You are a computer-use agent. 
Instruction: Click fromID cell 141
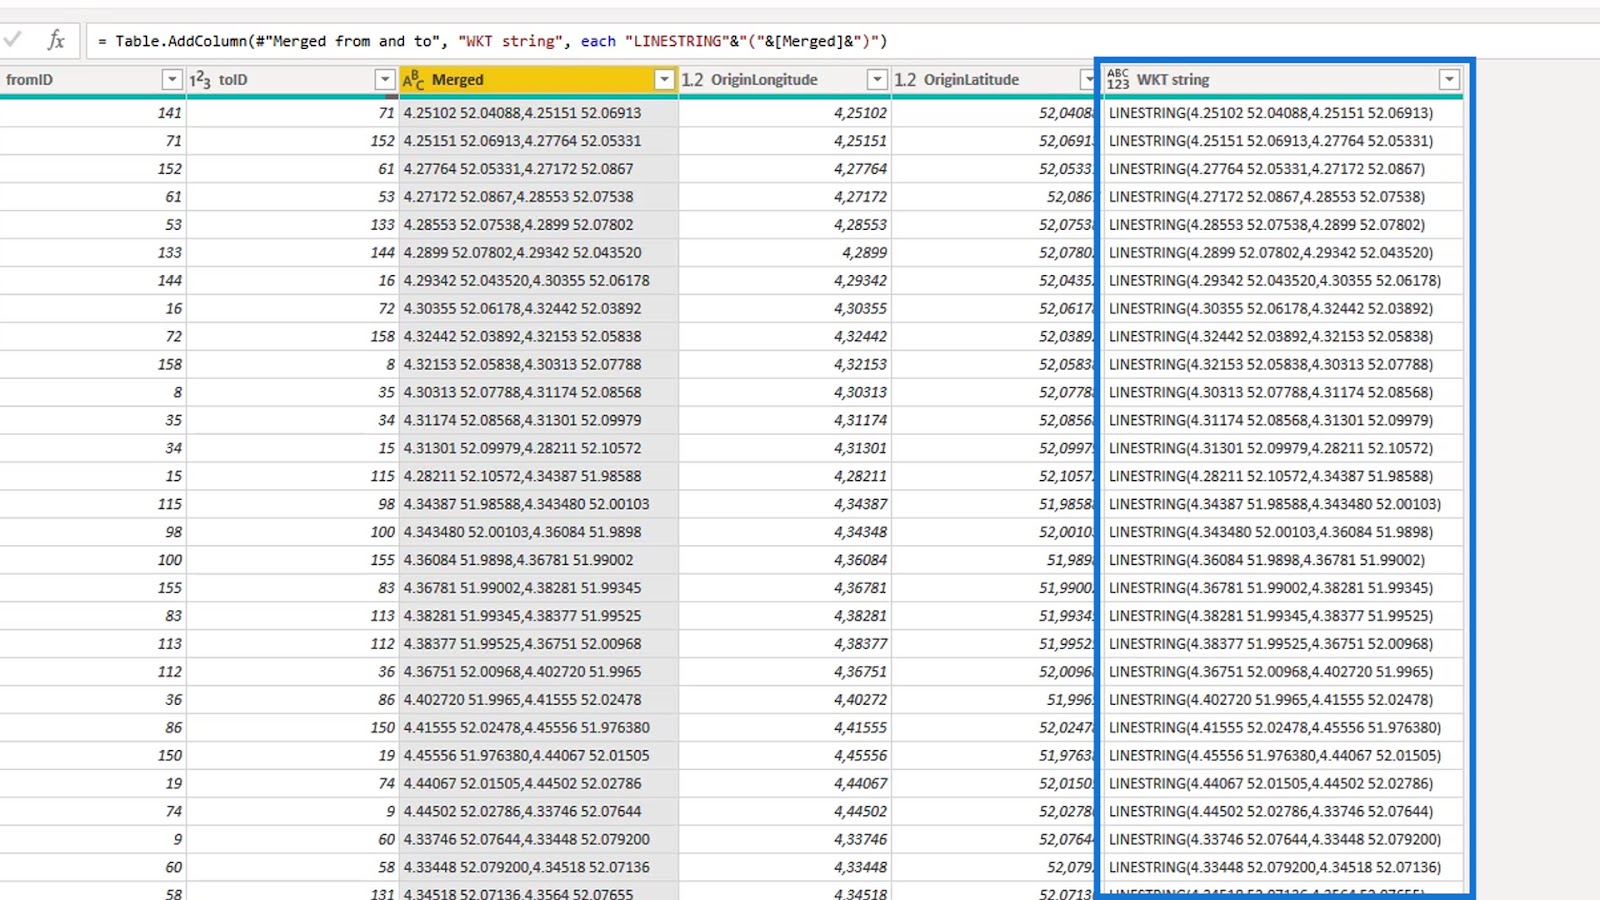pyautogui.click(x=92, y=113)
